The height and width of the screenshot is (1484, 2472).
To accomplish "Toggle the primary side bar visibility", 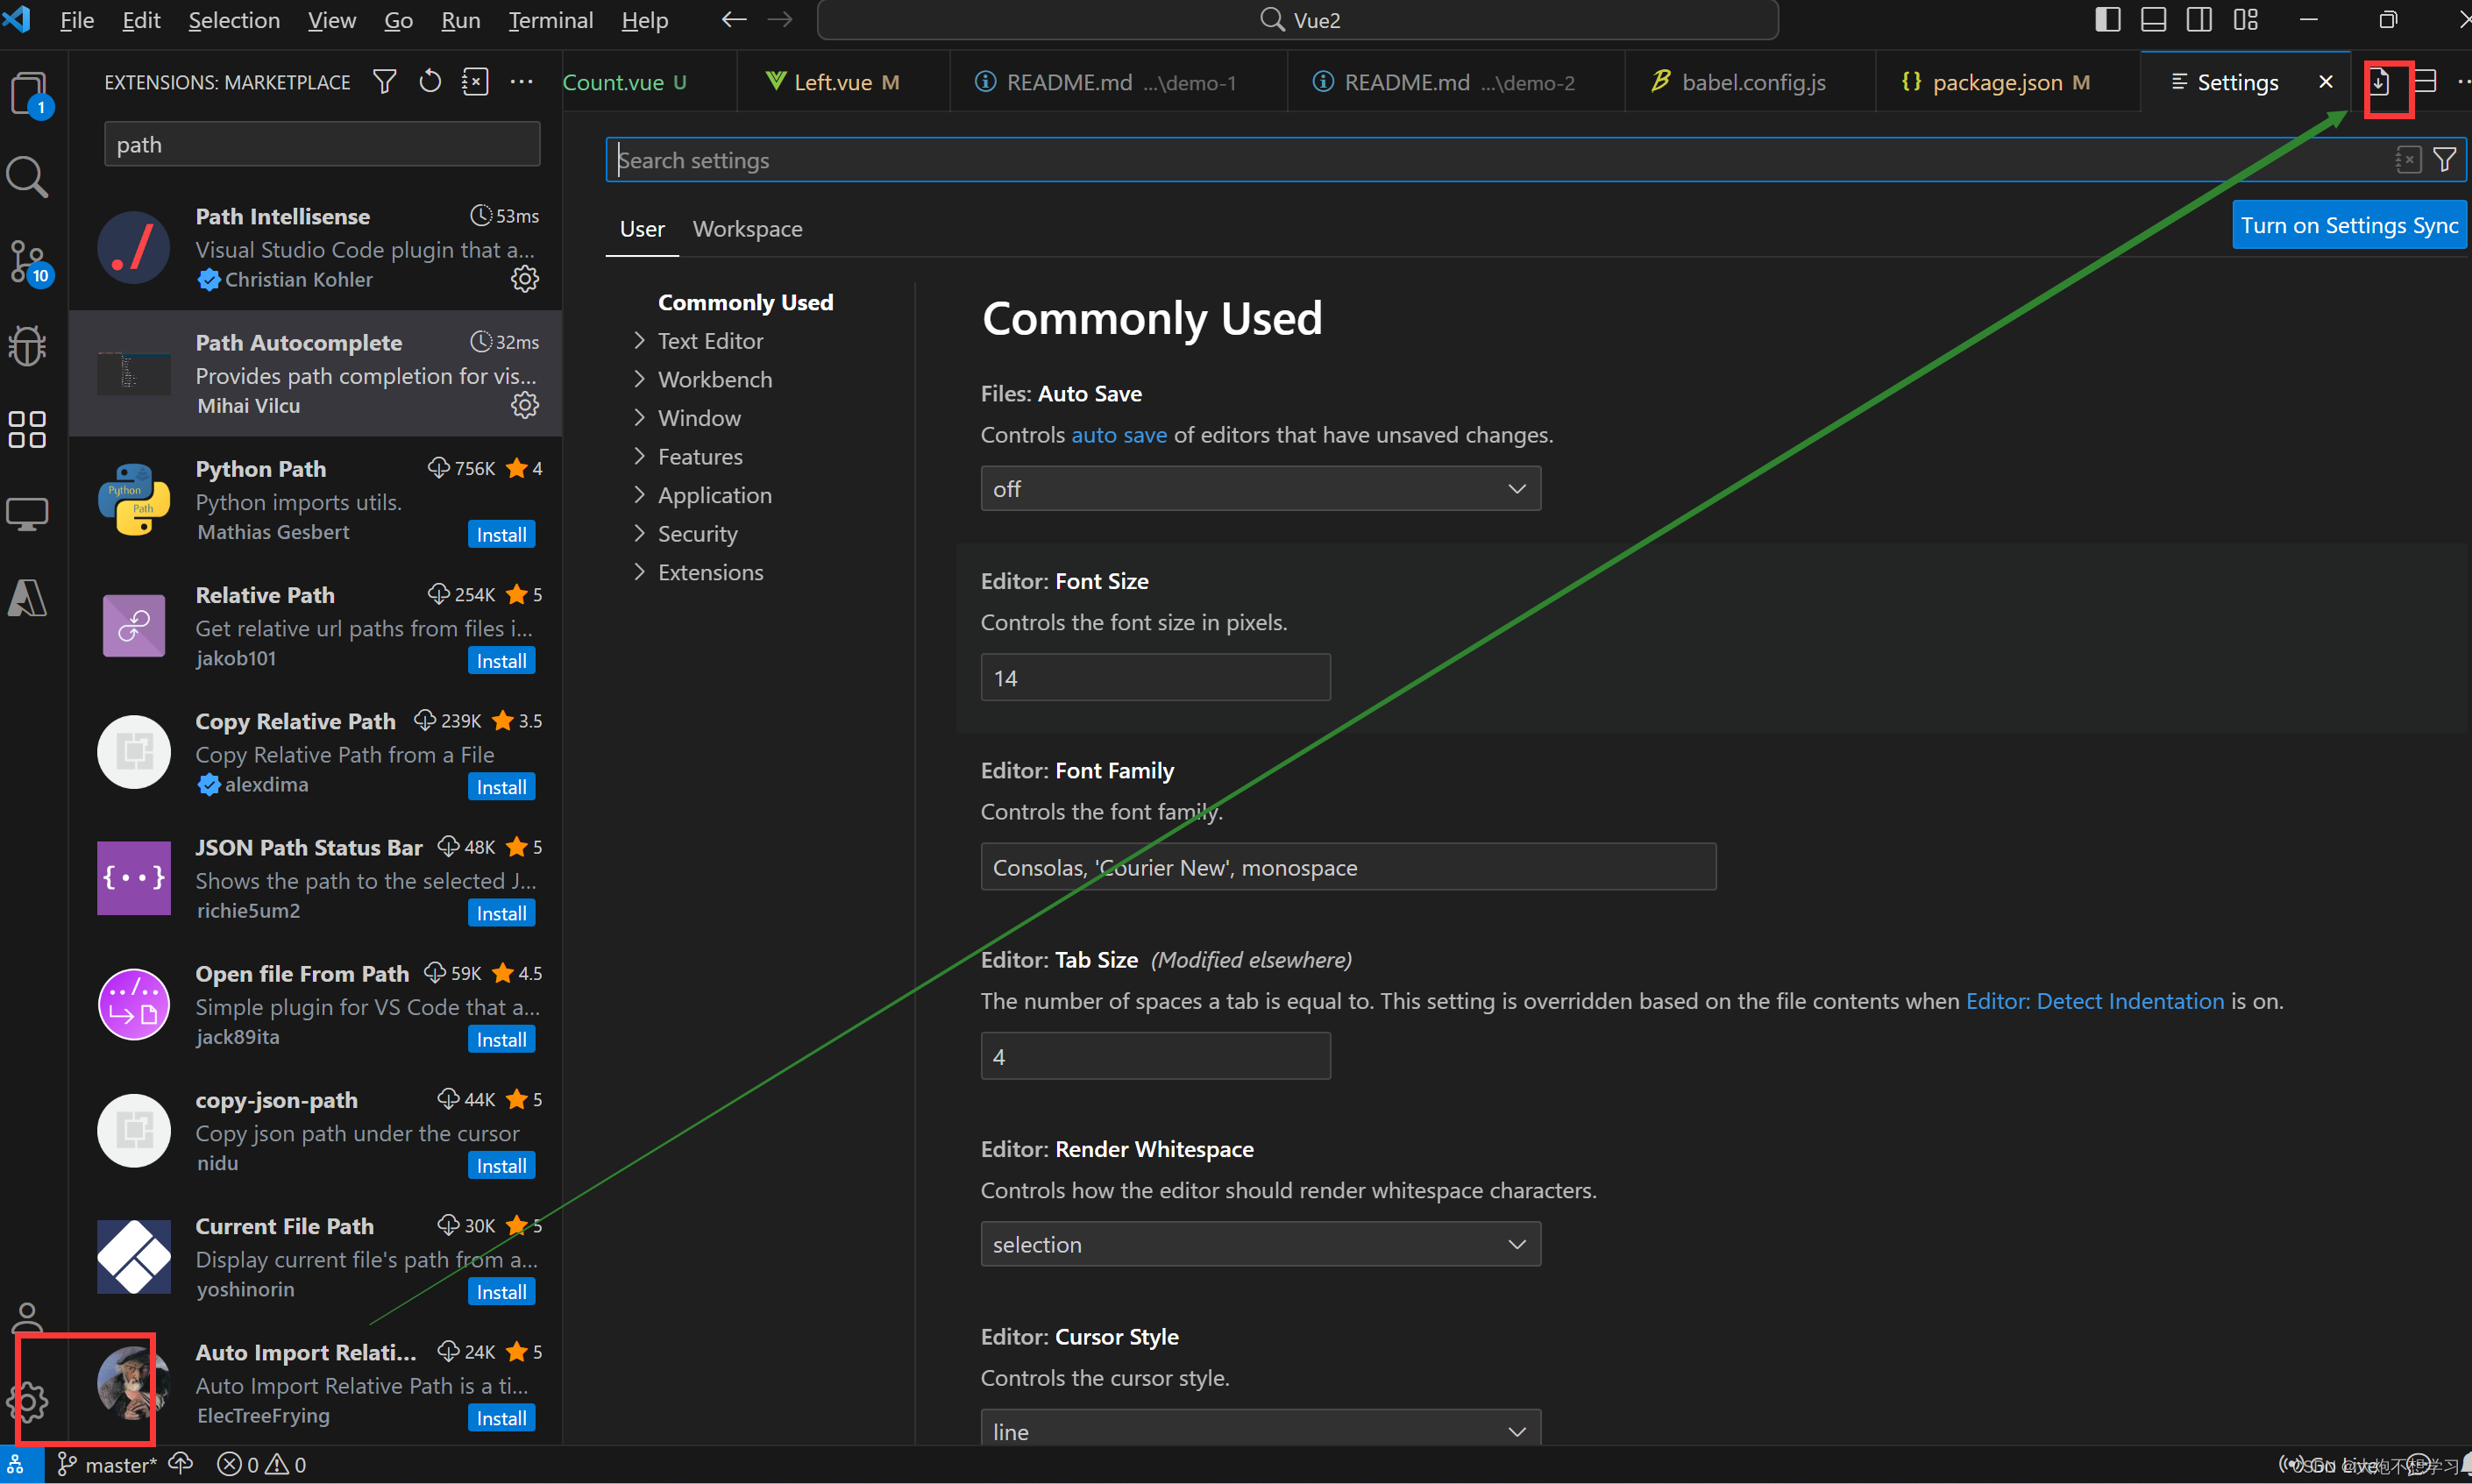I will [x=2108, y=20].
